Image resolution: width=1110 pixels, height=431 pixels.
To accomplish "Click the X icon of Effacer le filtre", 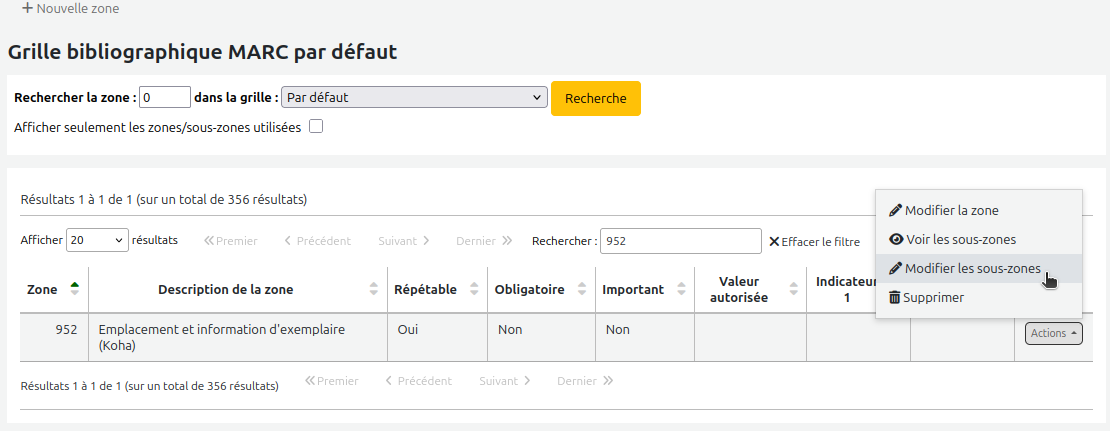I will coord(774,241).
